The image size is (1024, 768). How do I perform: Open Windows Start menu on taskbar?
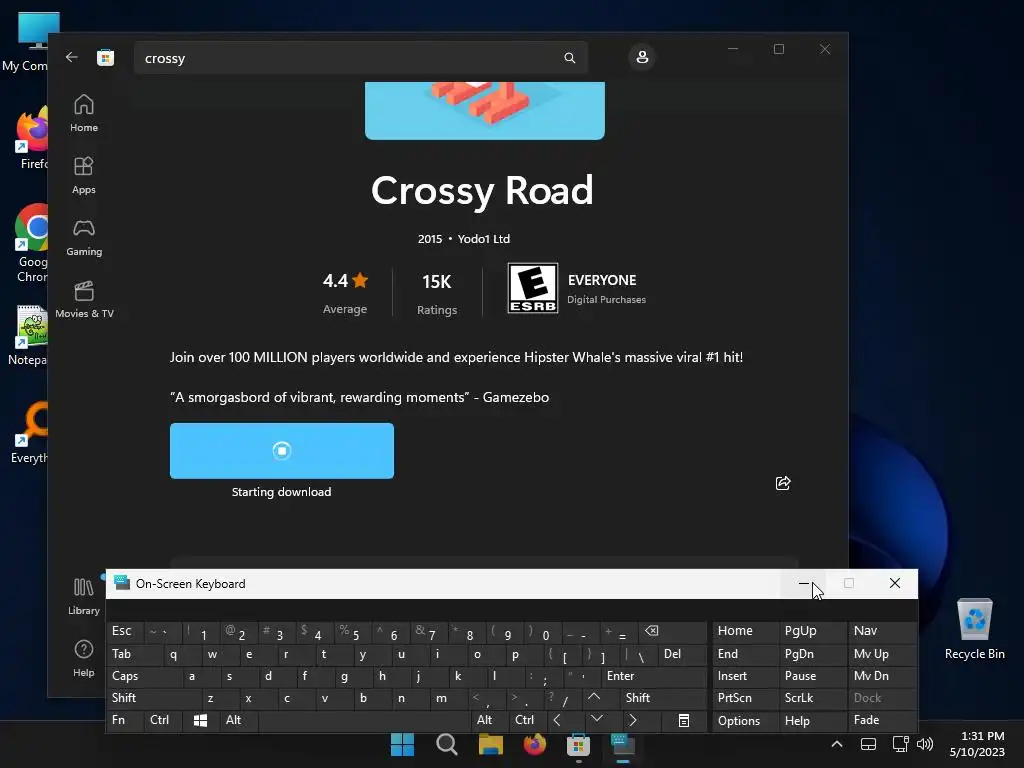pyautogui.click(x=402, y=744)
